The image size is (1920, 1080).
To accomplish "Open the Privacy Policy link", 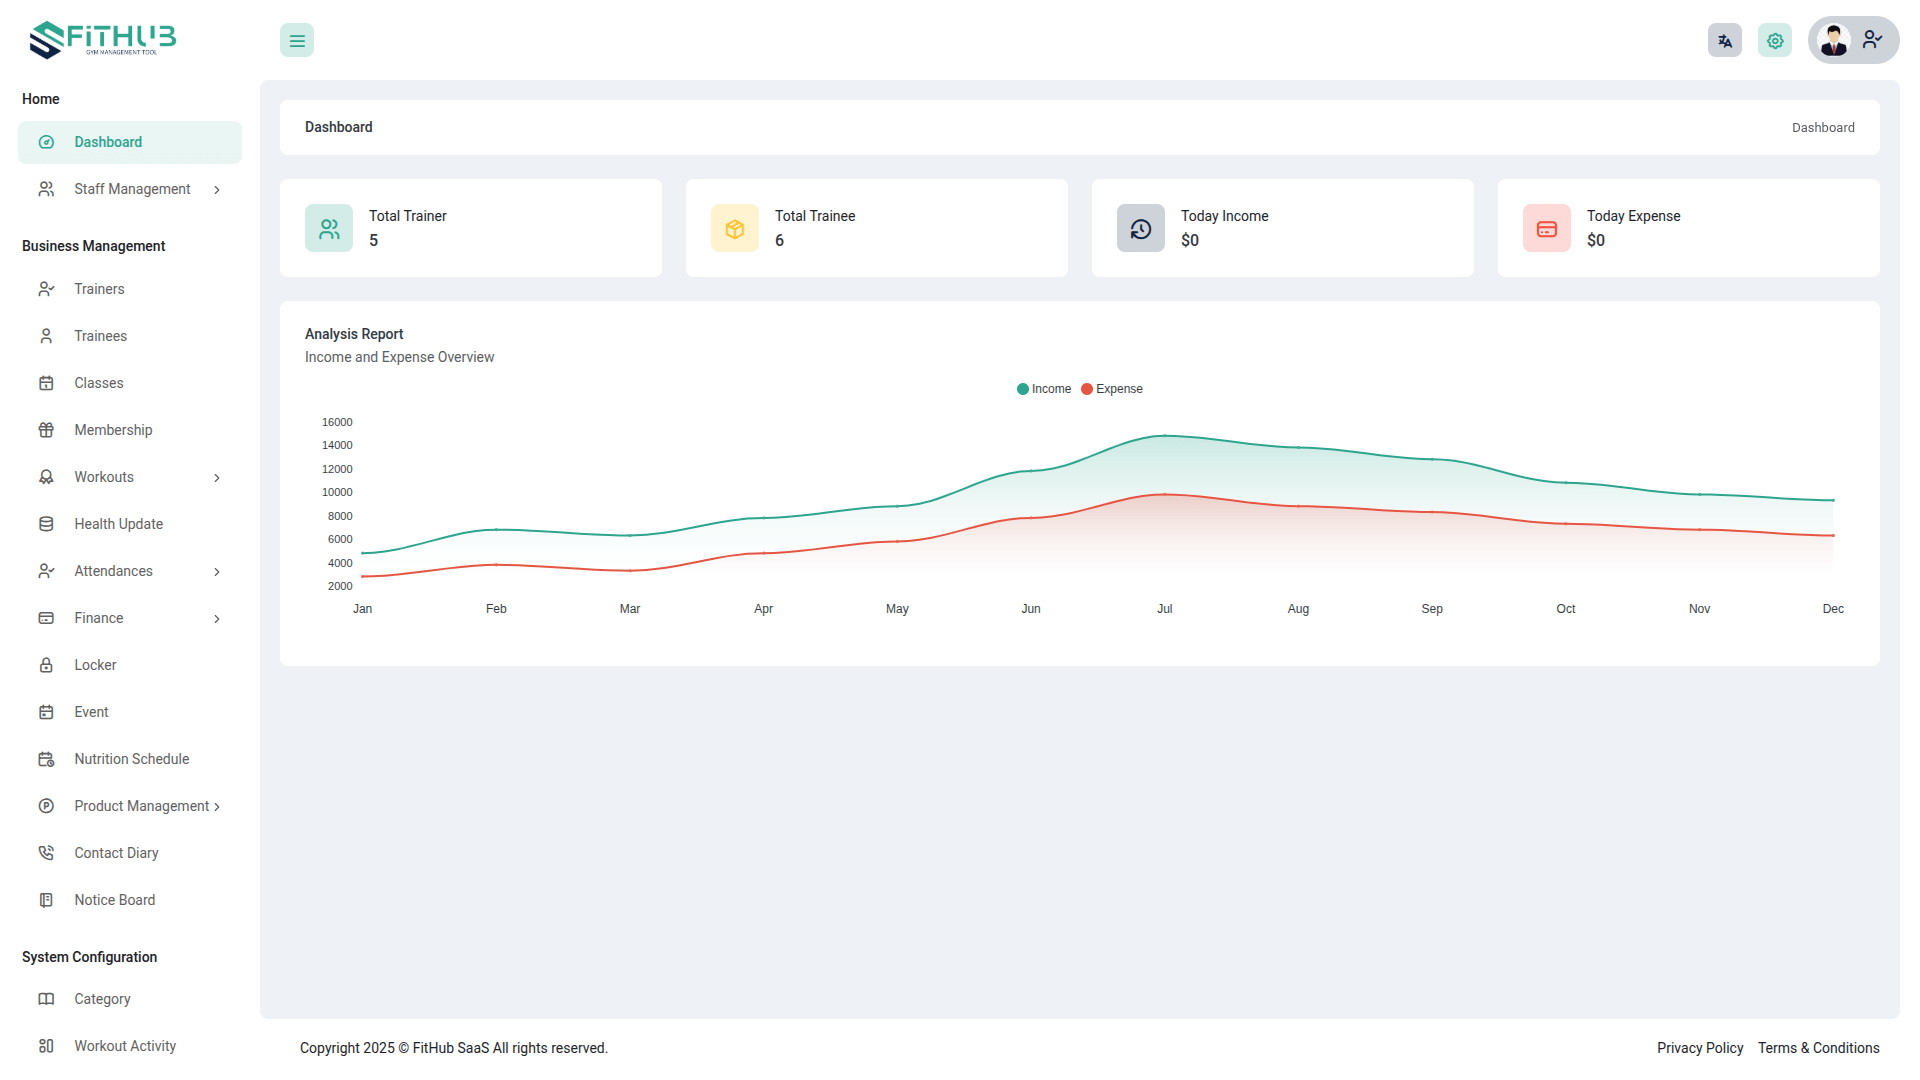I will tap(1699, 1048).
